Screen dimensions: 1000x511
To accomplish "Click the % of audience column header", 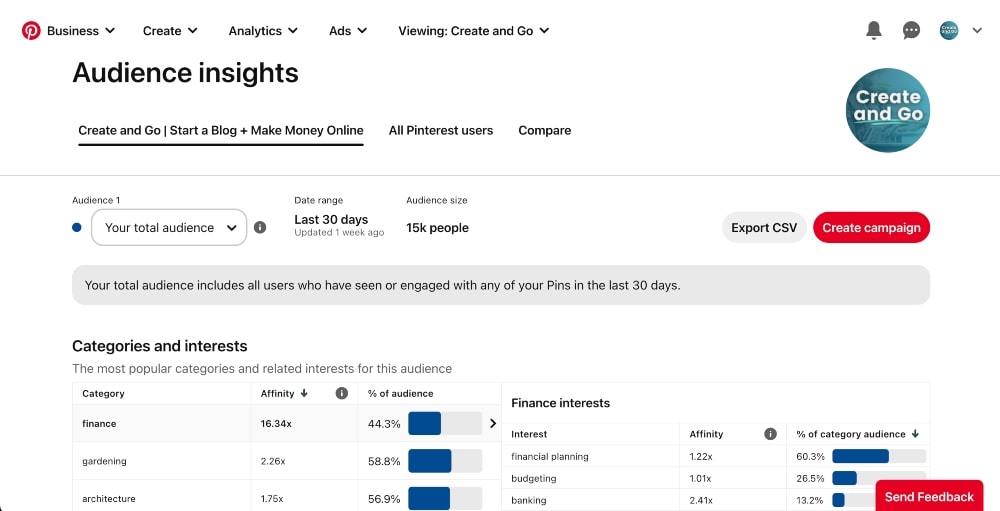I will [401, 394].
